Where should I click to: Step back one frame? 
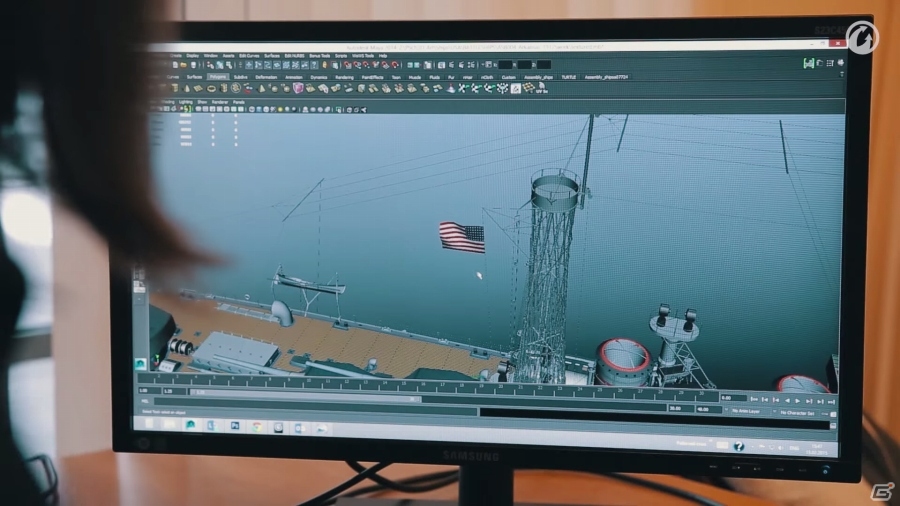[765, 400]
